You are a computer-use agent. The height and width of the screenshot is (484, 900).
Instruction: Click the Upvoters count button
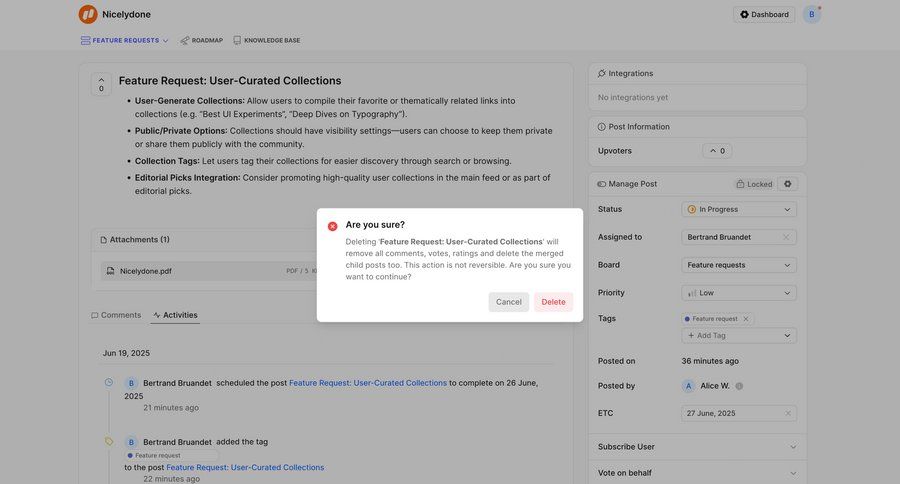[x=717, y=151]
